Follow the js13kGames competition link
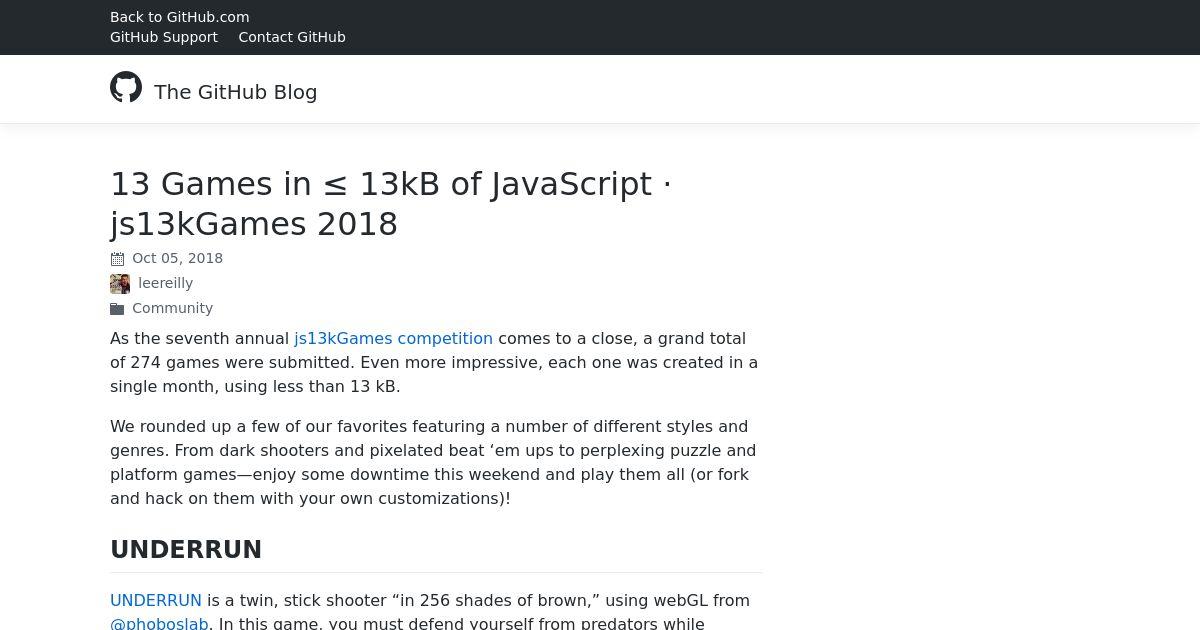Image resolution: width=1200 pixels, height=630 pixels. click(x=393, y=338)
